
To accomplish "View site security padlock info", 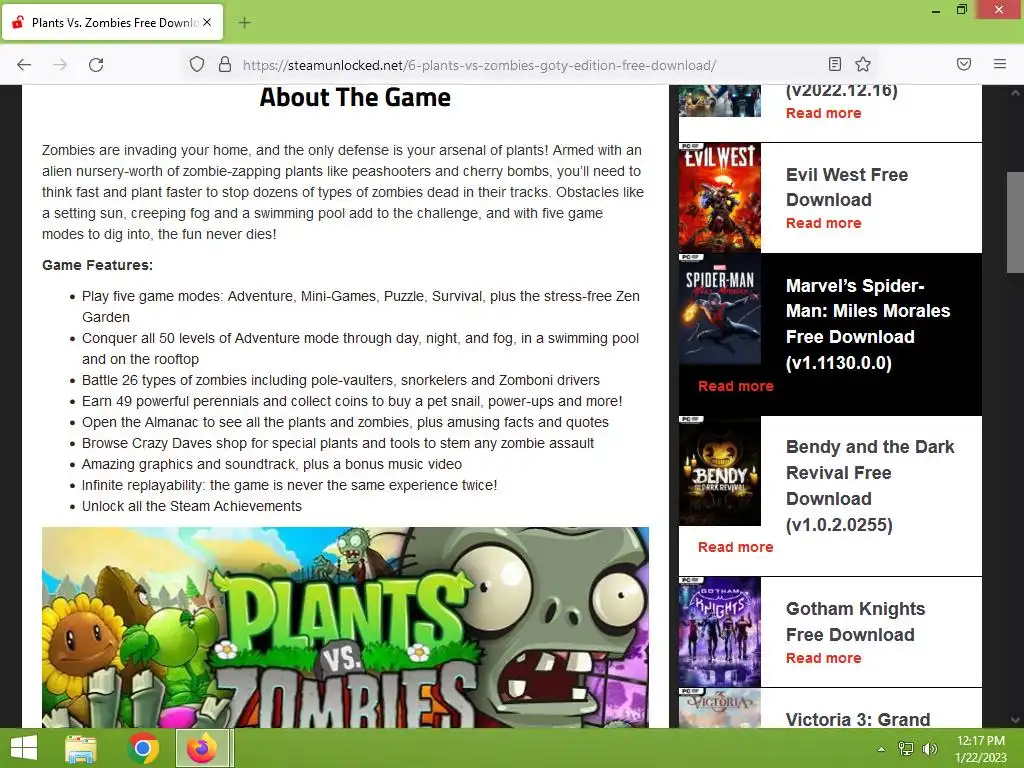I will [225, 65].
